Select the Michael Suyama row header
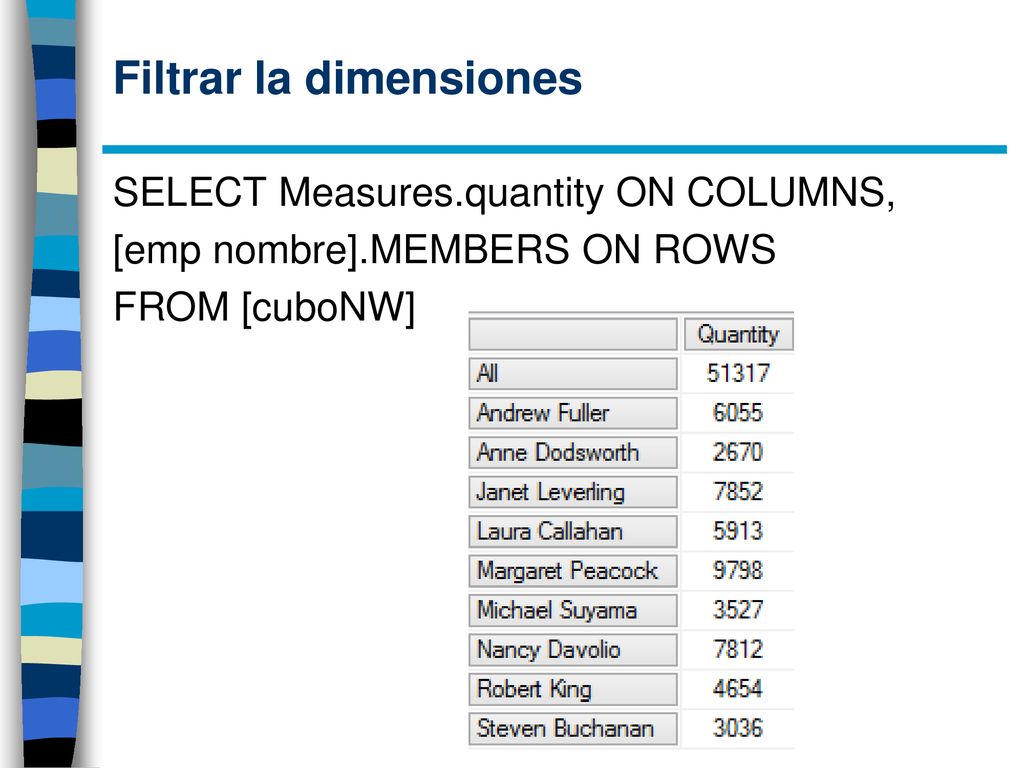Screen dimensions: 1024x768 (573, 611)
